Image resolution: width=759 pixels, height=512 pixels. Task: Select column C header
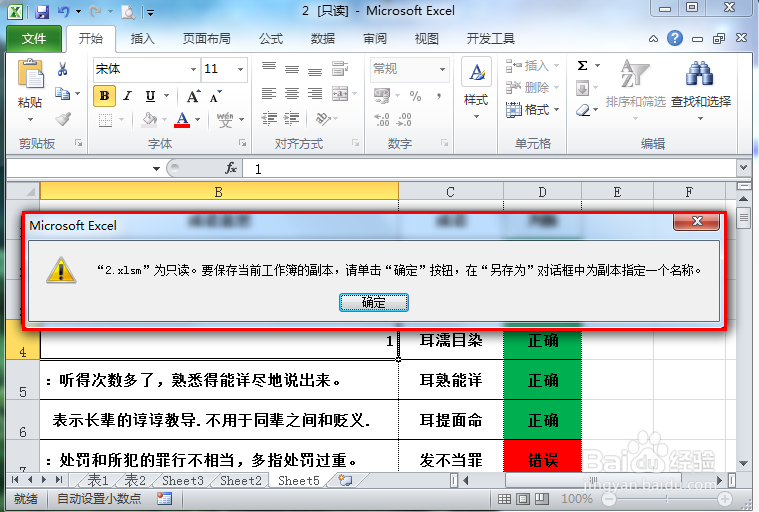coord(451,192)
